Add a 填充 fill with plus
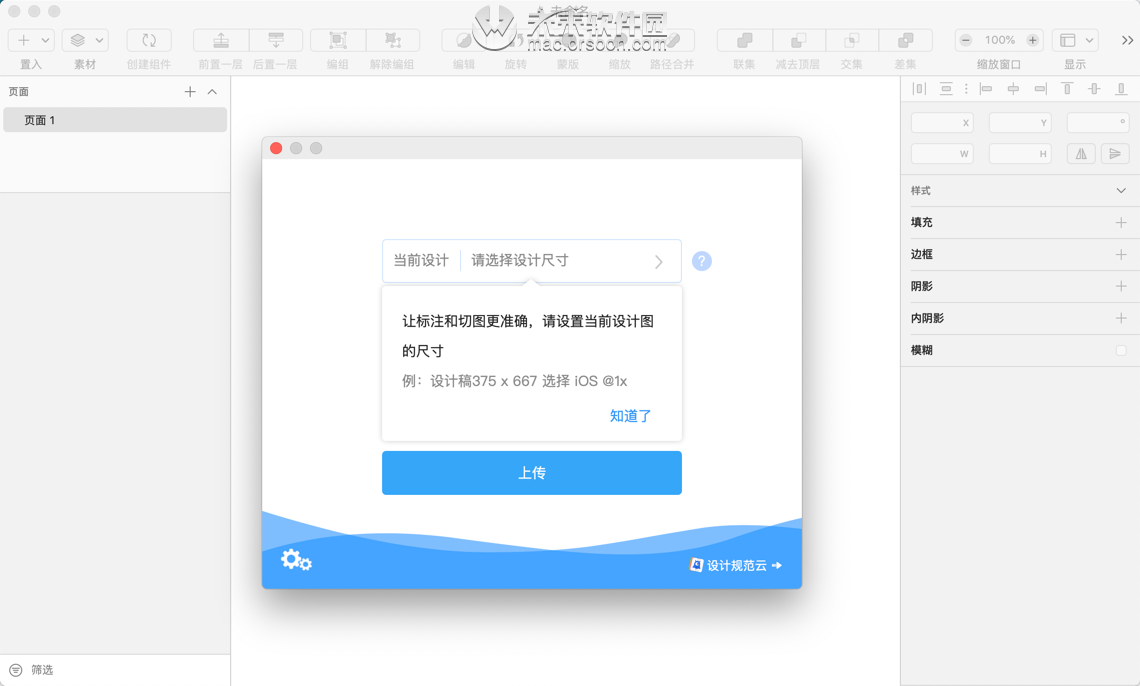Screen dimensions: 1140x686 1121,222
